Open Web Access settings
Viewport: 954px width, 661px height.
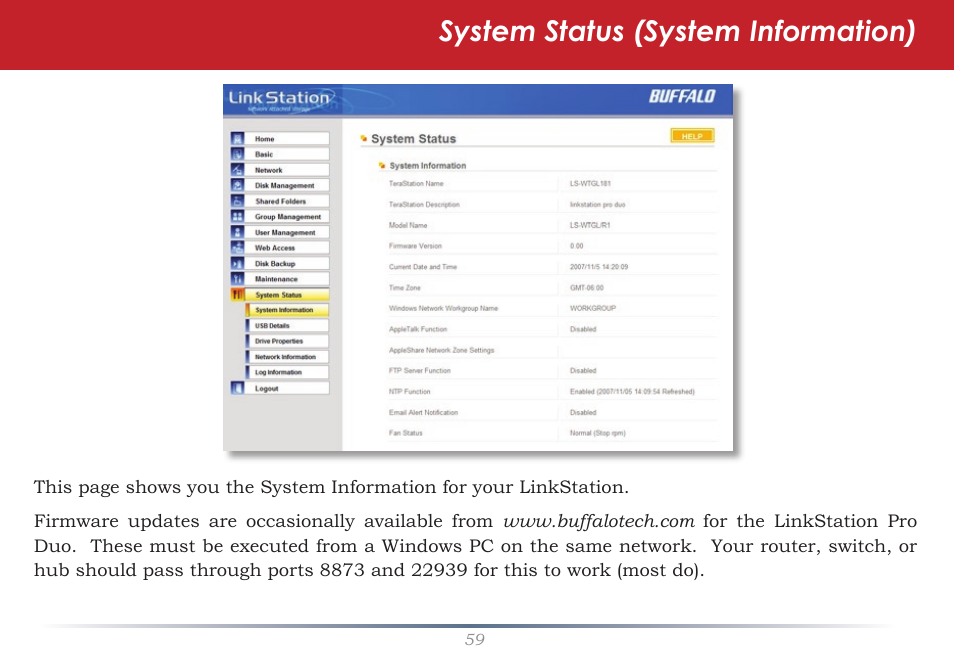(x=287, y=248)
